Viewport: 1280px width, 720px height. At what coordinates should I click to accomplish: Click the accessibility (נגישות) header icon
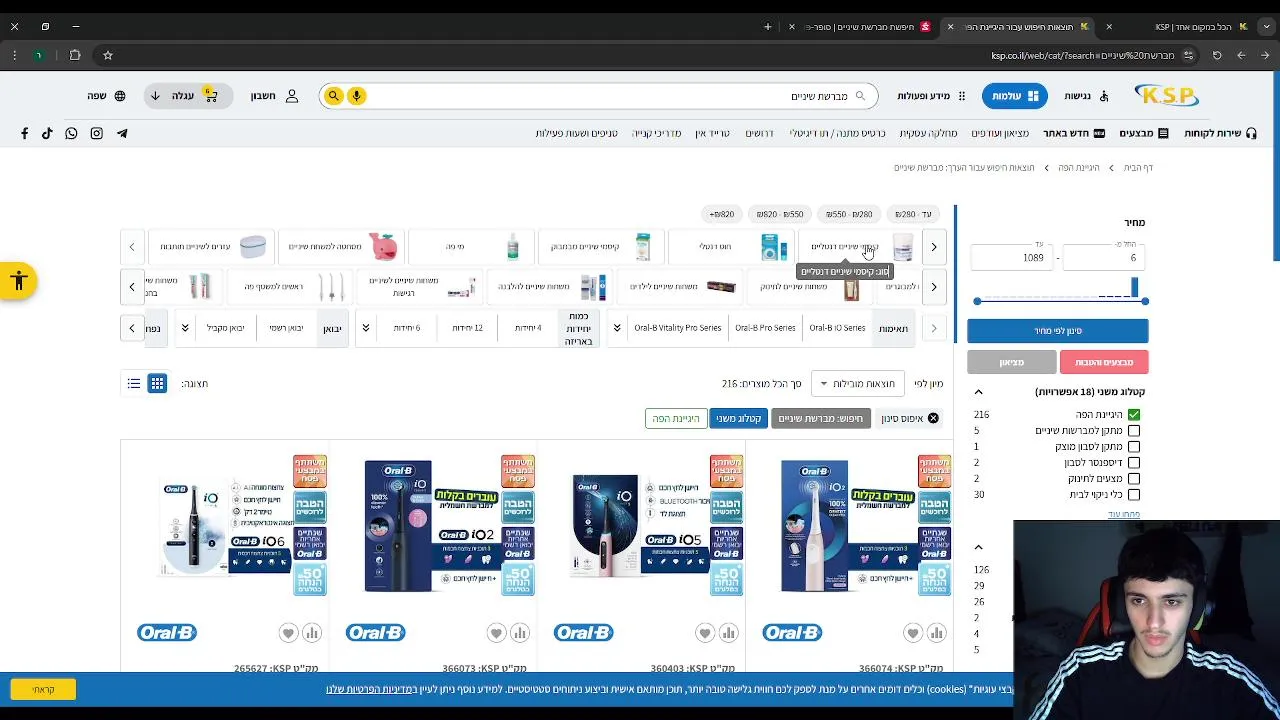click(1104, 96)
